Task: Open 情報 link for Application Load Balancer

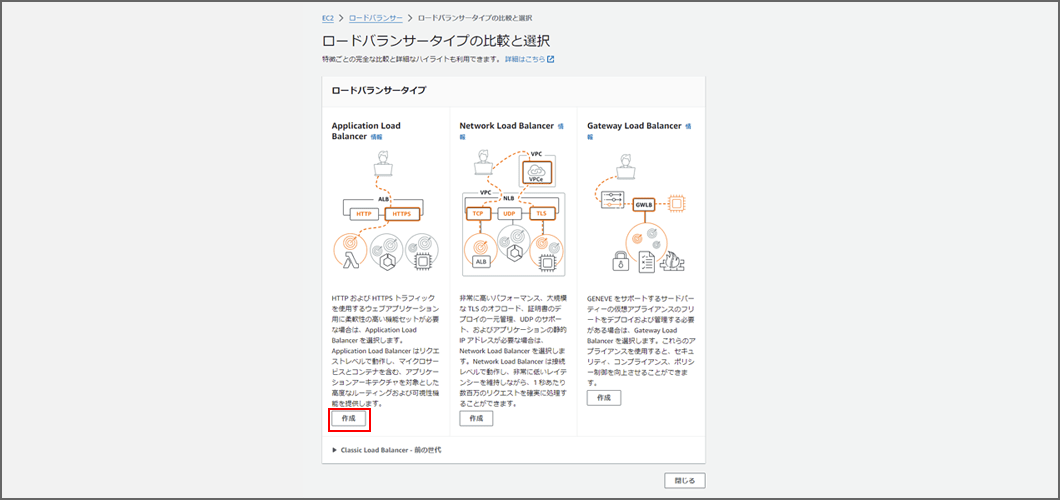Action: point(377,136)
